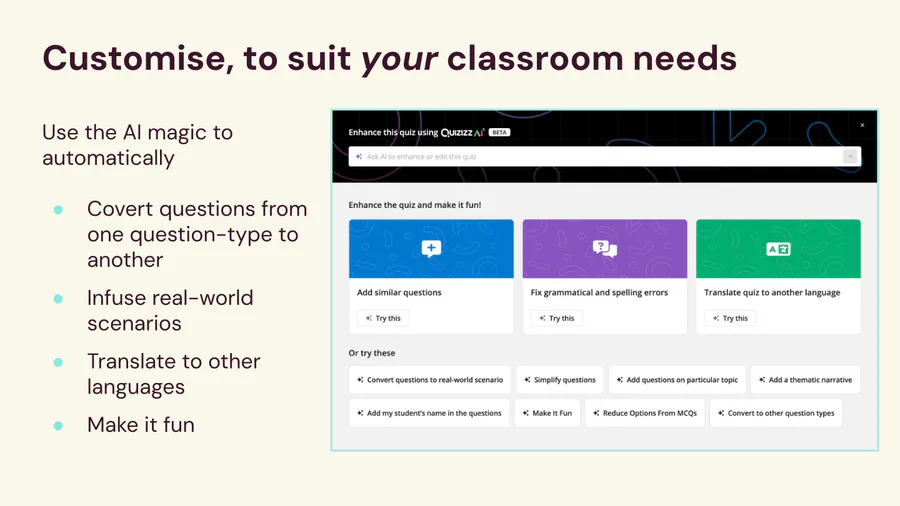Click the BETA badge next to Quizizz AI
The image size is (900, 506).
500,132
